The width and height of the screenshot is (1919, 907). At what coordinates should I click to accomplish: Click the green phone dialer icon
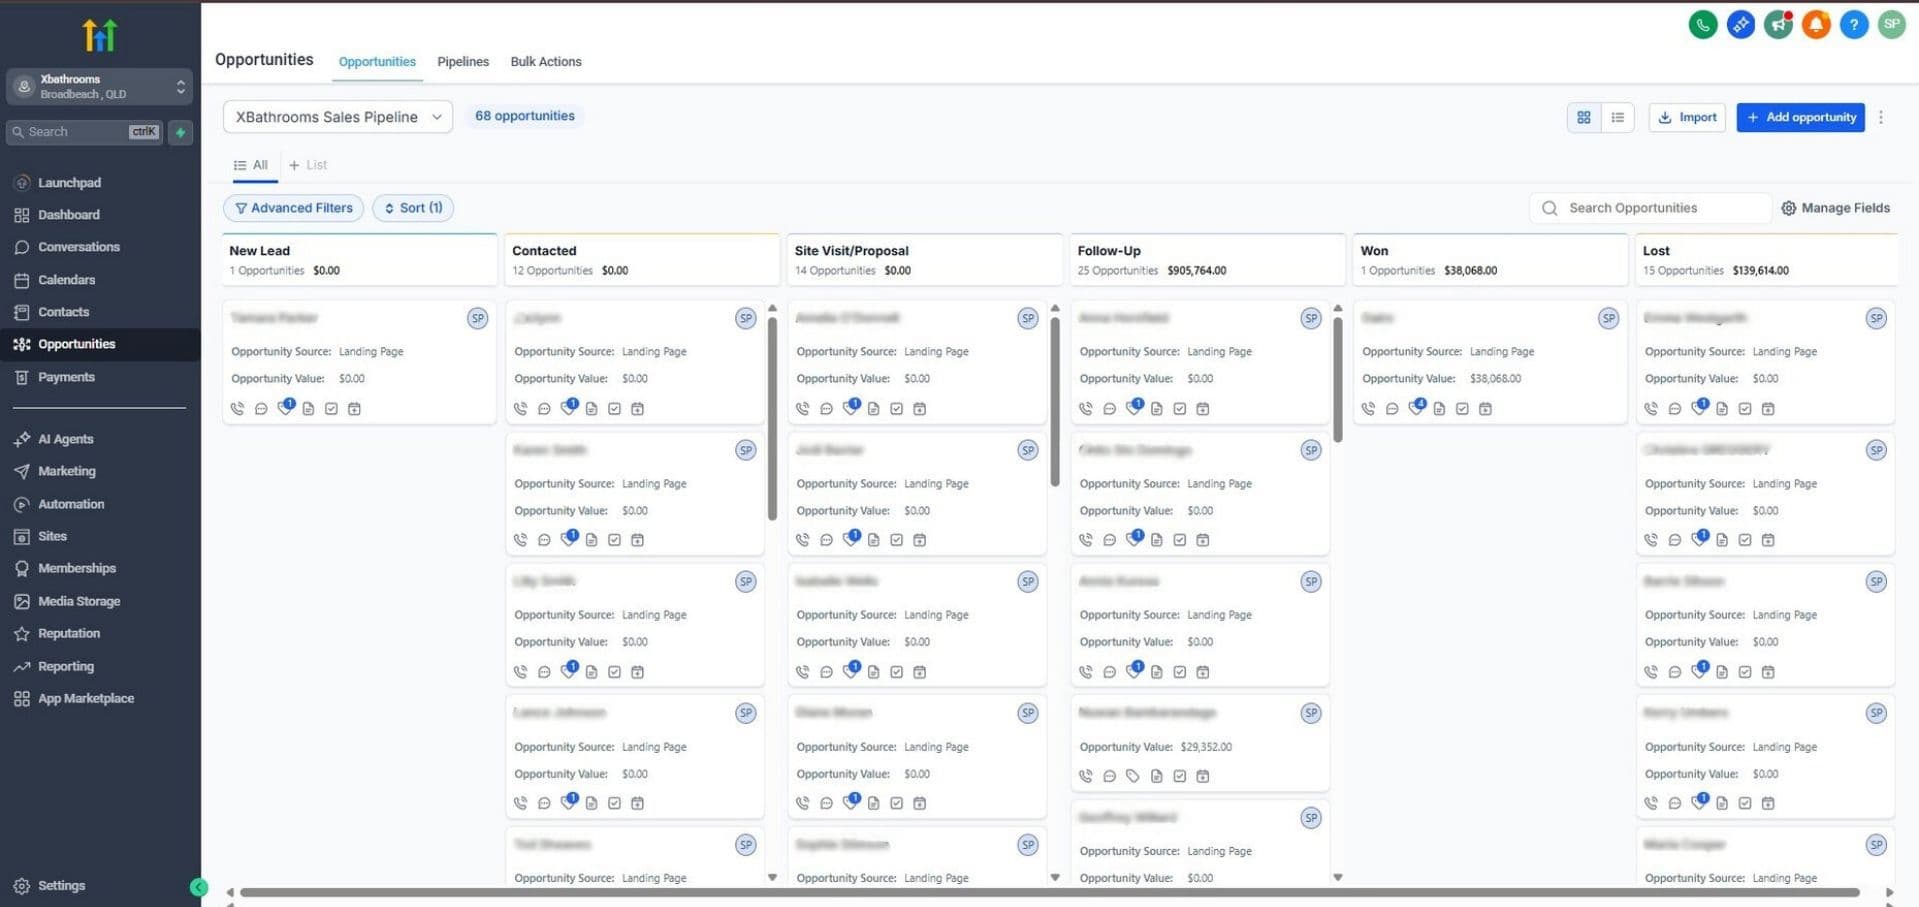coord(1702,25)
